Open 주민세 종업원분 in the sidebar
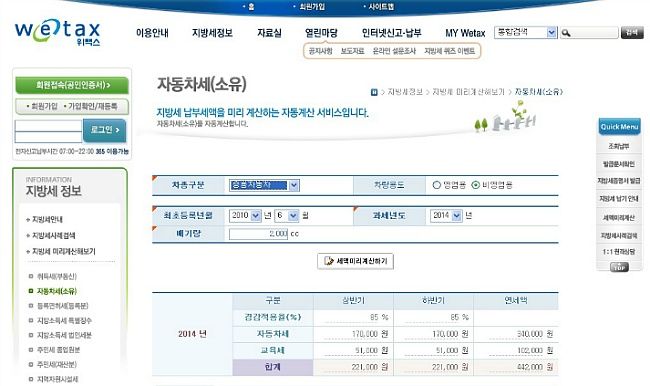This screenshot has width=650, height=386. tap(58, 350)
